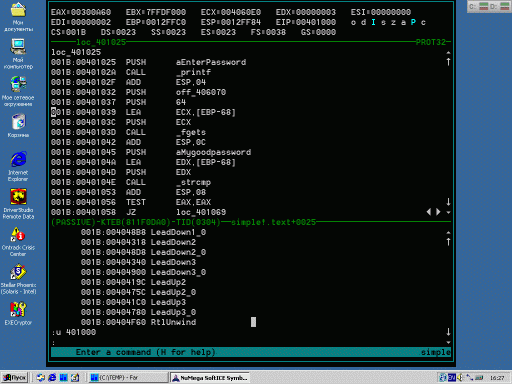The height and width of the screenshot is (384, 512).
Task: Open the My Documents folder icon
Action: tap(18, 17)
